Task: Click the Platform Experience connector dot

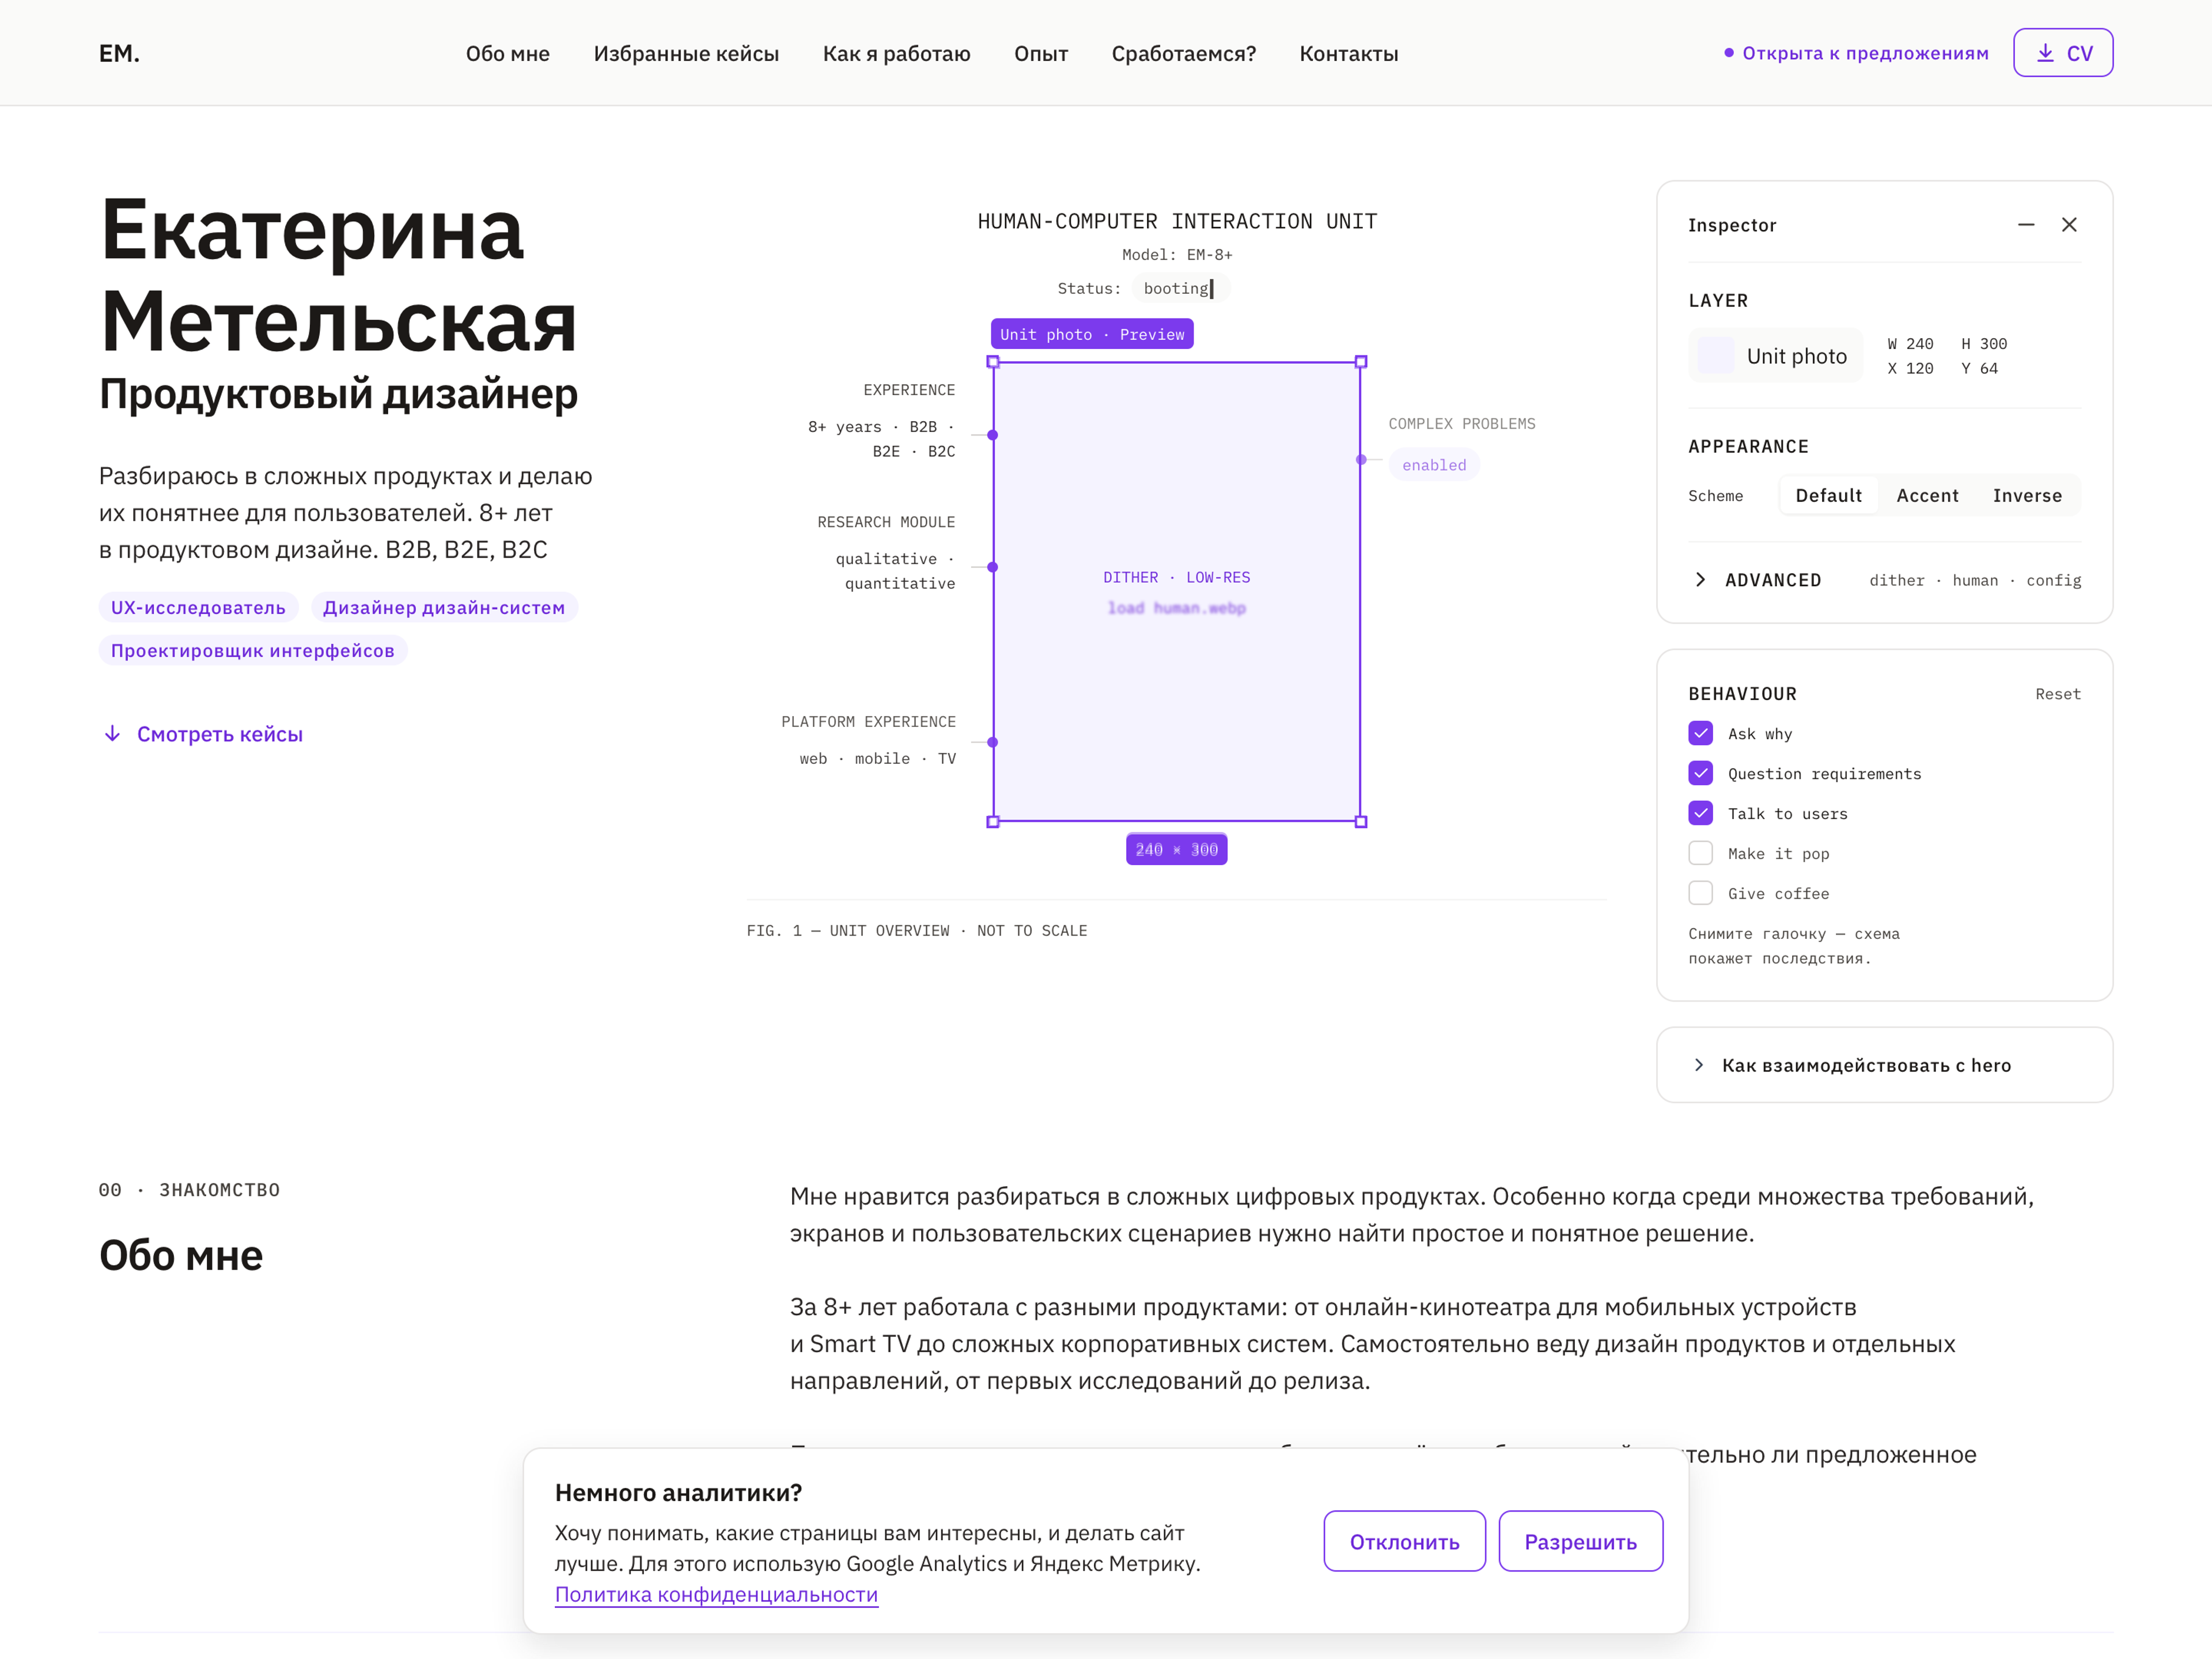Action: click(x=993, y=742)
